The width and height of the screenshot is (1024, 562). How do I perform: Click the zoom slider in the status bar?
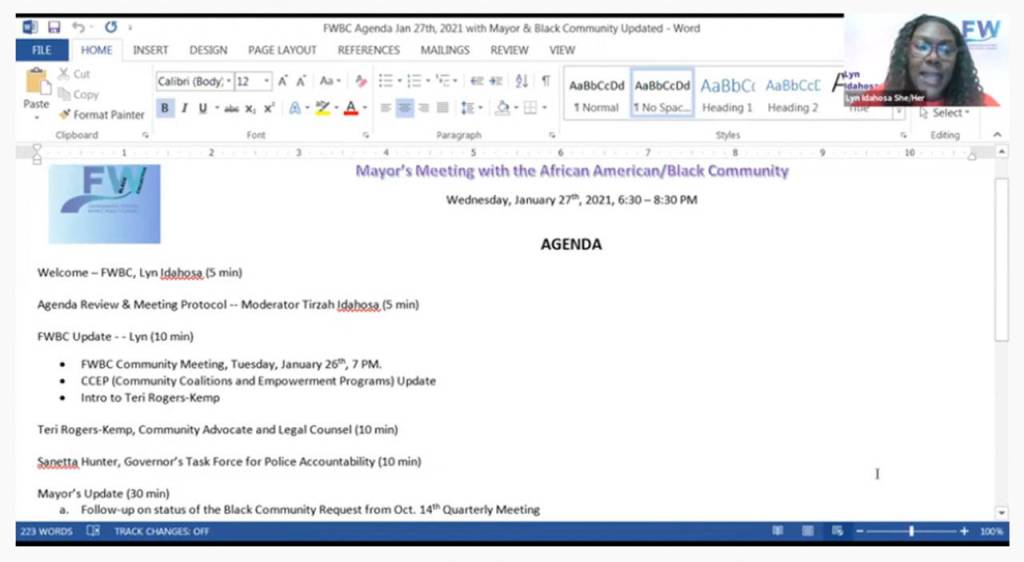911,532
